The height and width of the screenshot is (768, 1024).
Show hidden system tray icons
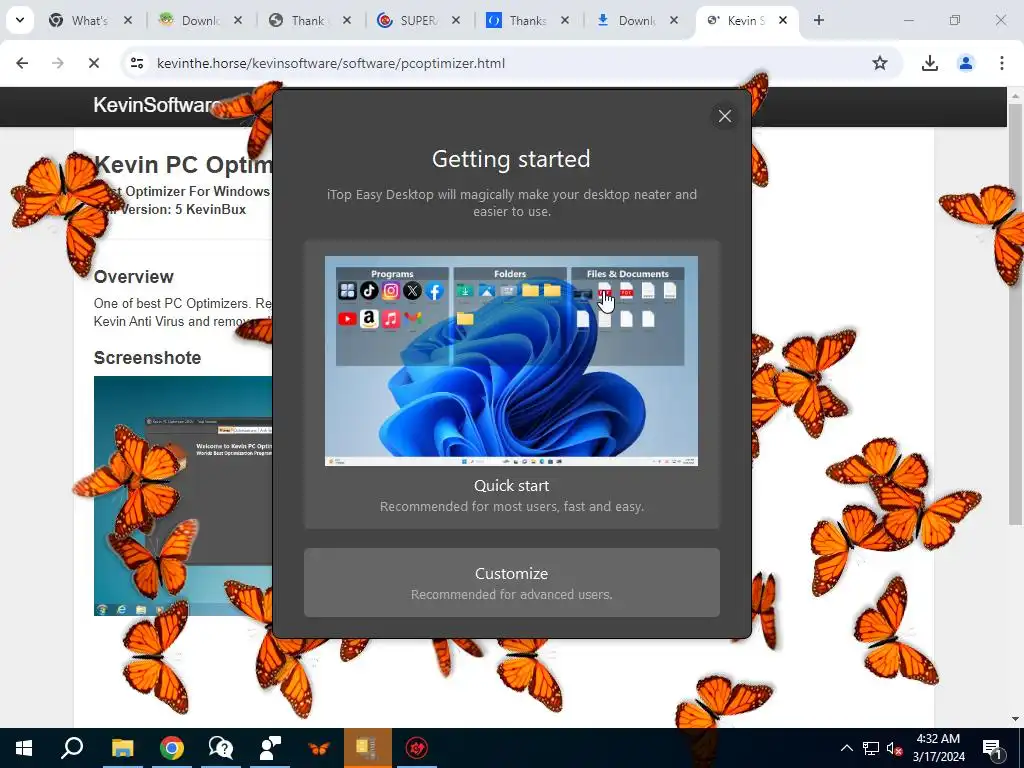tap(846, 748)
